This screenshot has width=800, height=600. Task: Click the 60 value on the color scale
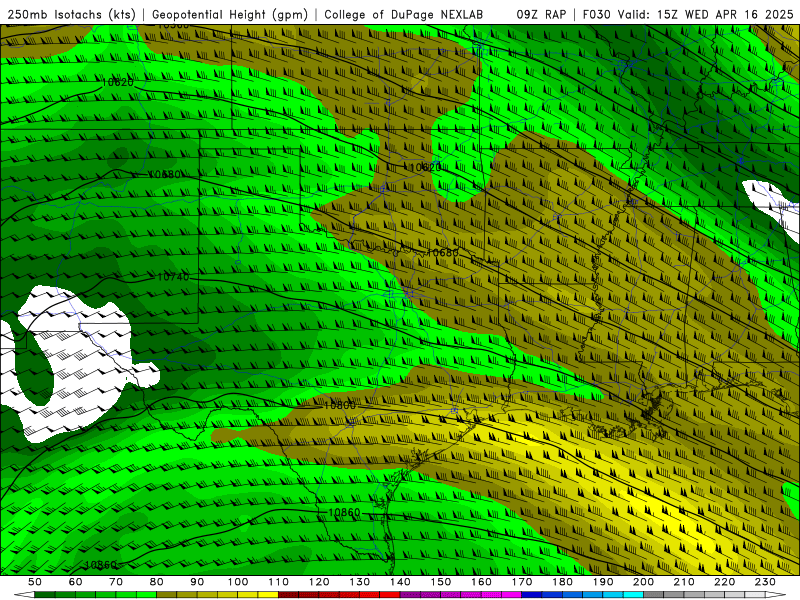pos(75,582)
